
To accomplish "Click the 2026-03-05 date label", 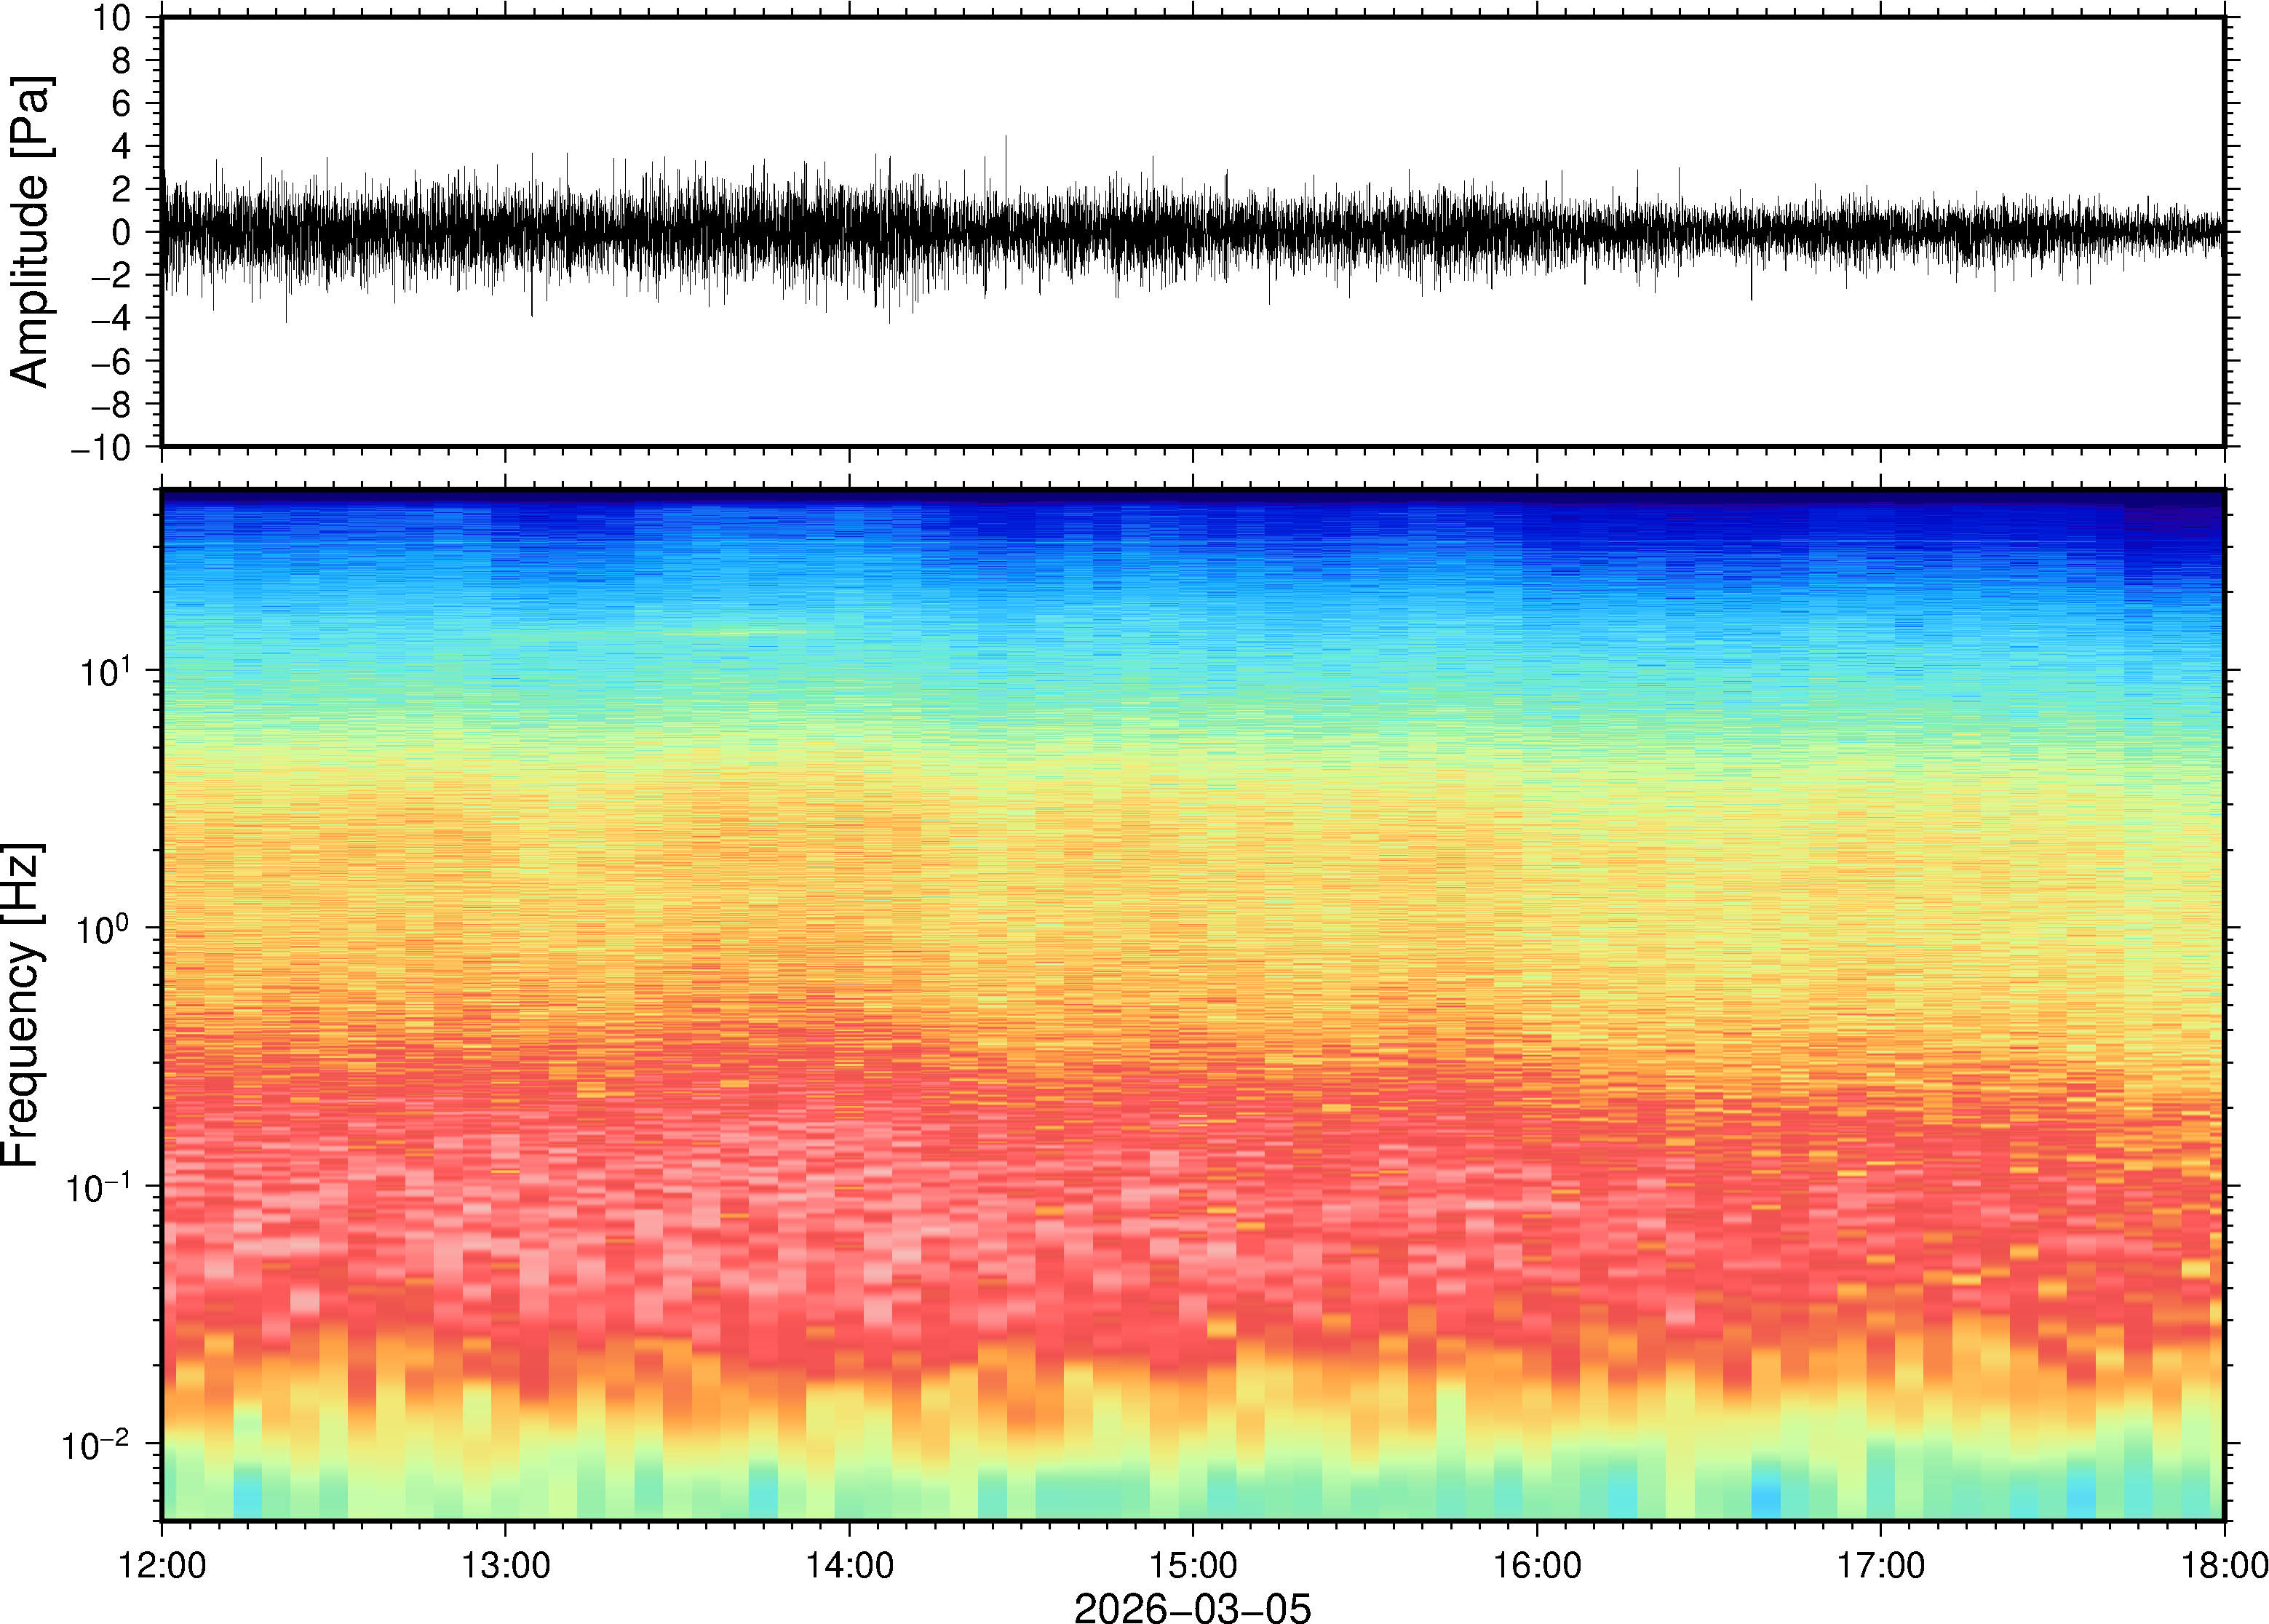I will click(x=1192, y=1607).
